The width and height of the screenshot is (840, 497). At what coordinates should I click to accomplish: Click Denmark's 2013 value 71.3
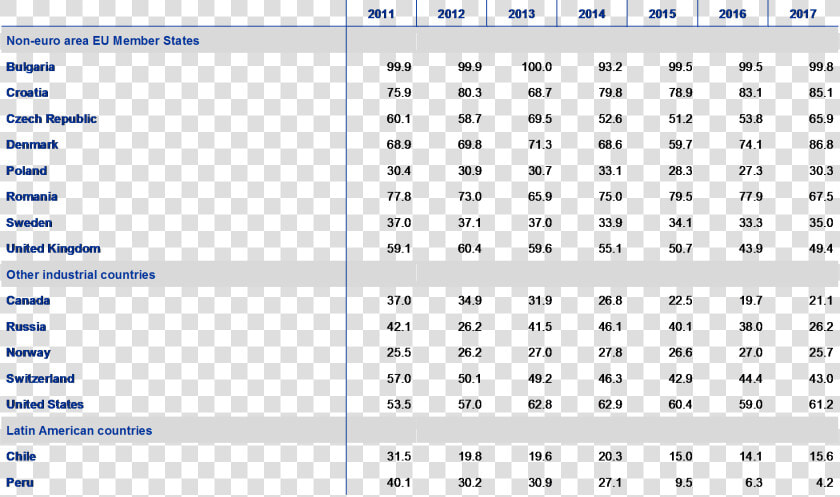(539, 145)
